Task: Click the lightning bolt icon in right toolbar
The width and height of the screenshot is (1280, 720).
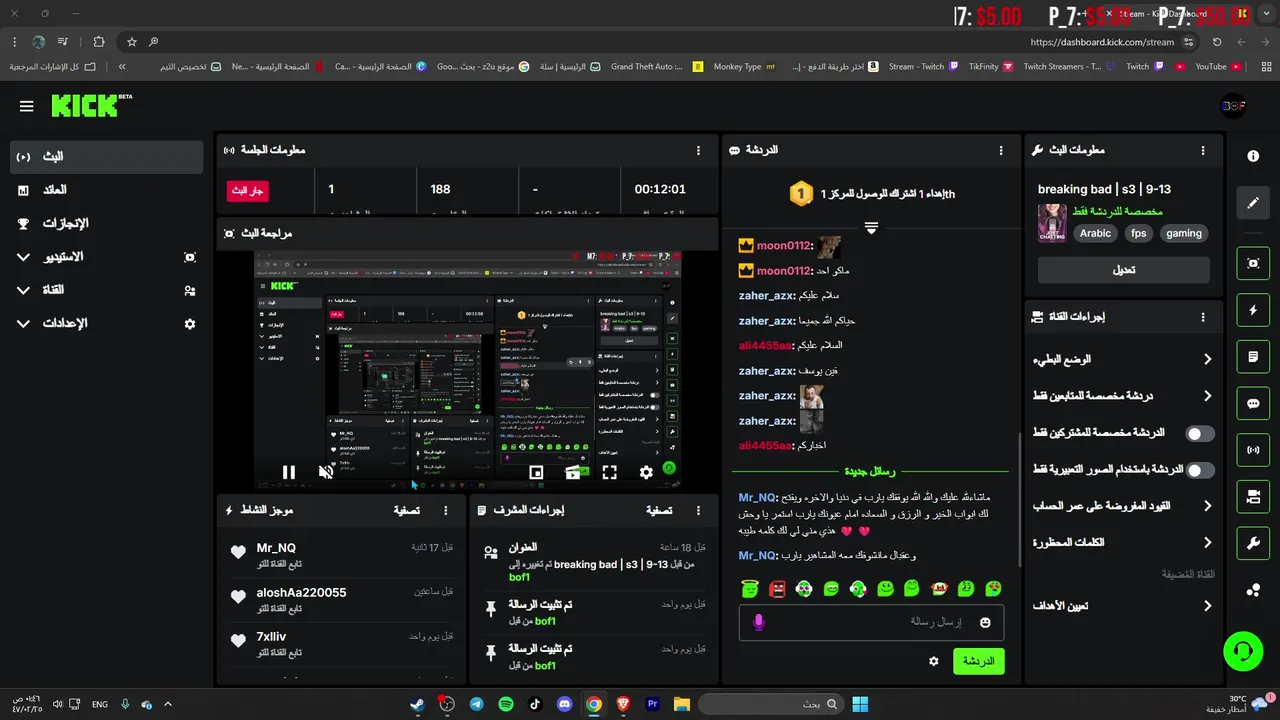Action: tap(1253, 310)
